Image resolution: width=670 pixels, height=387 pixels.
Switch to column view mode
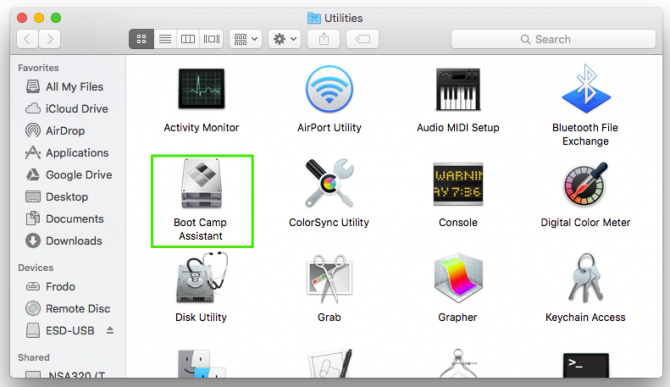pyautogui.click(x=188, y=39)
